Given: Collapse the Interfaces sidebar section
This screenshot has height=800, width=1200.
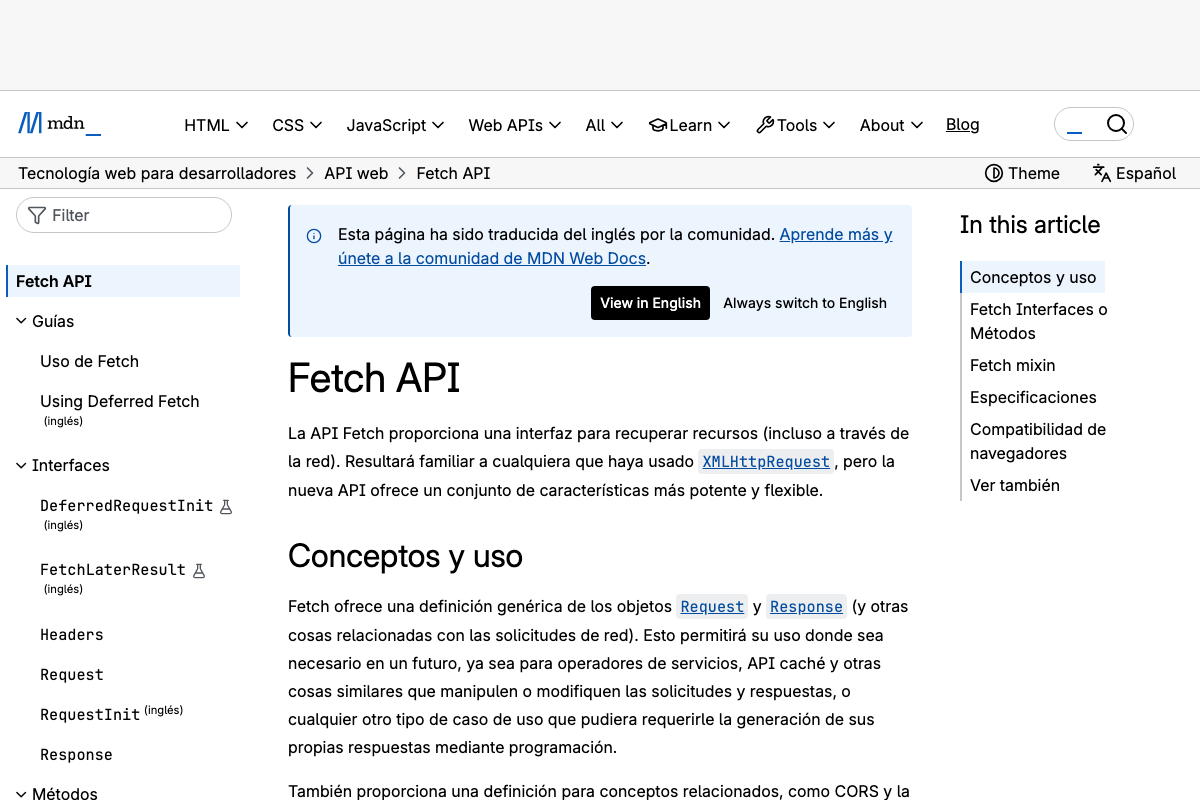Looking at the screenshot, I should pyautogui.click(x=62, y=465).
